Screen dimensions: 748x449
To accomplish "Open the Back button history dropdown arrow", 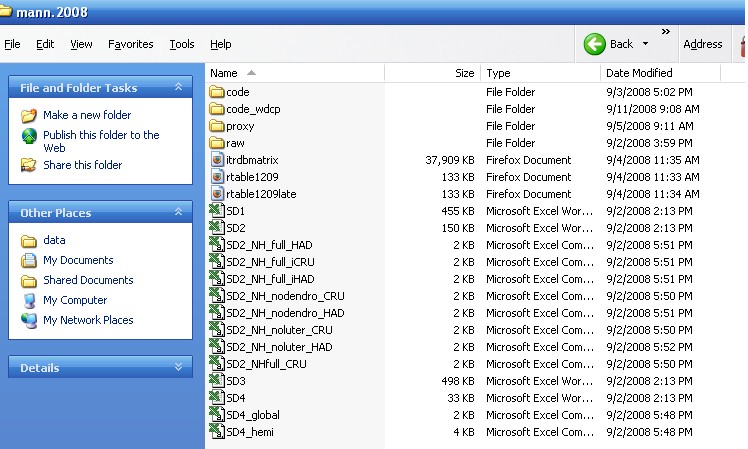I will (645, 44).
